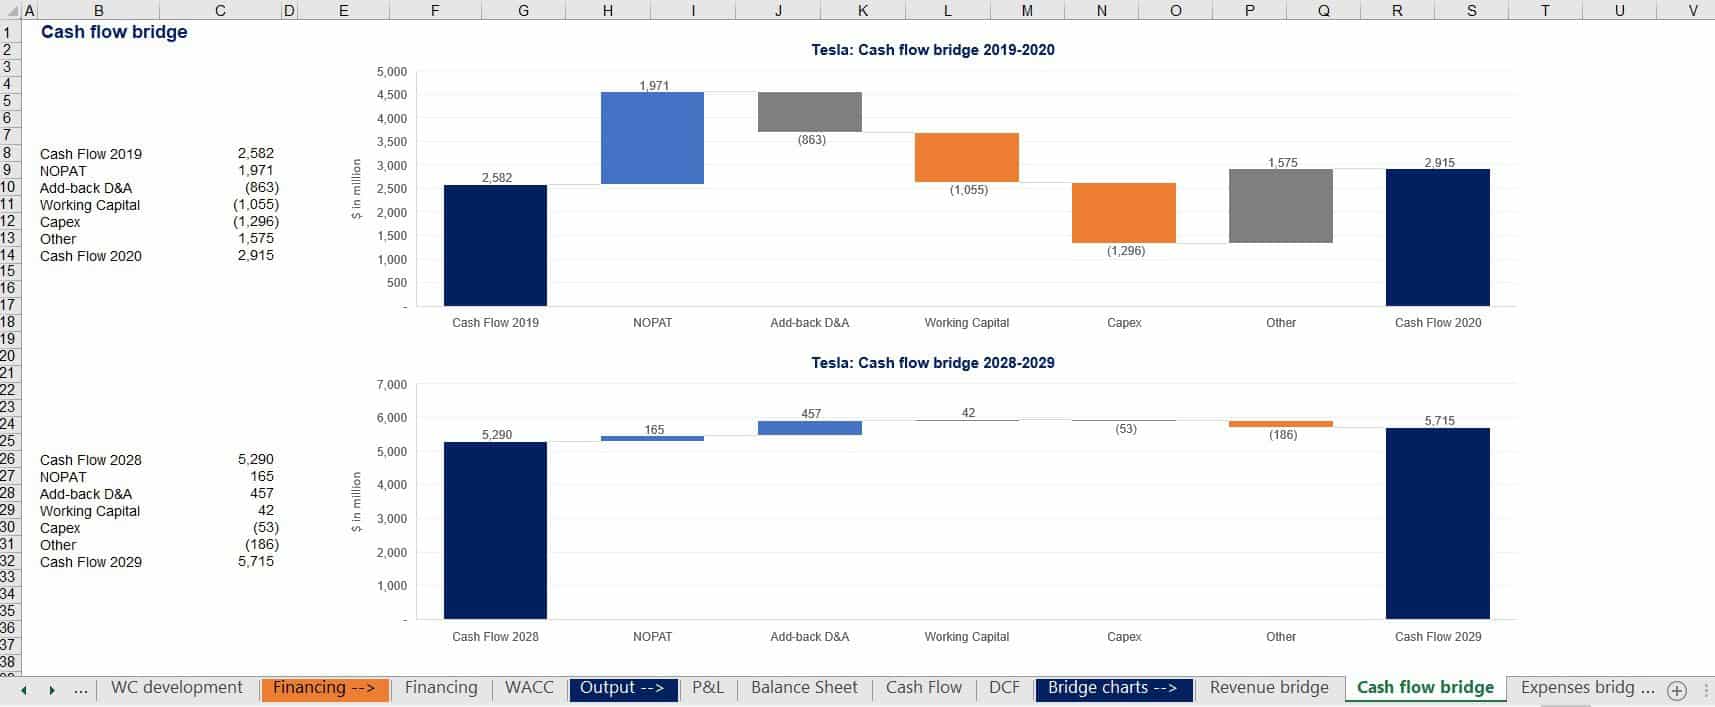Click the 2,915 value cell in column C
Viewport: 1715px width, 707px height.
click(255, 255)
